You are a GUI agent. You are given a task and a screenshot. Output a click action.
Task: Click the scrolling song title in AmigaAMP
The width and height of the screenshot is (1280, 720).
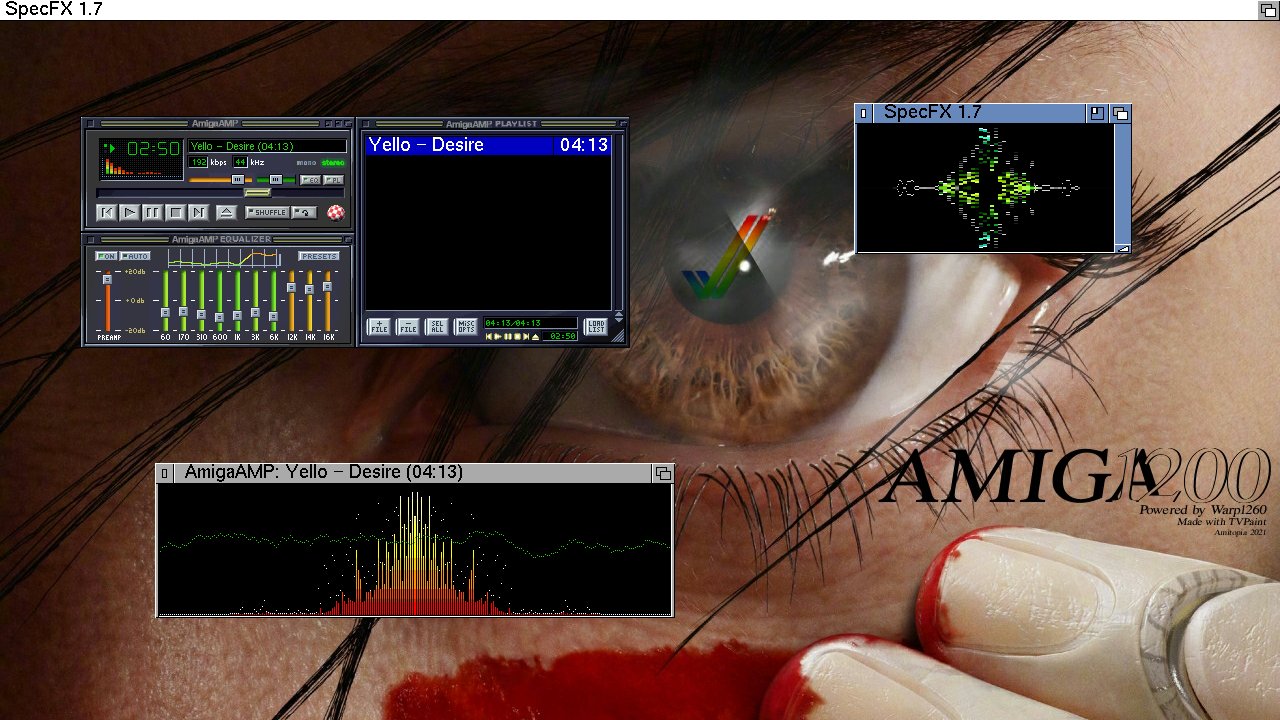click(267, 147)
